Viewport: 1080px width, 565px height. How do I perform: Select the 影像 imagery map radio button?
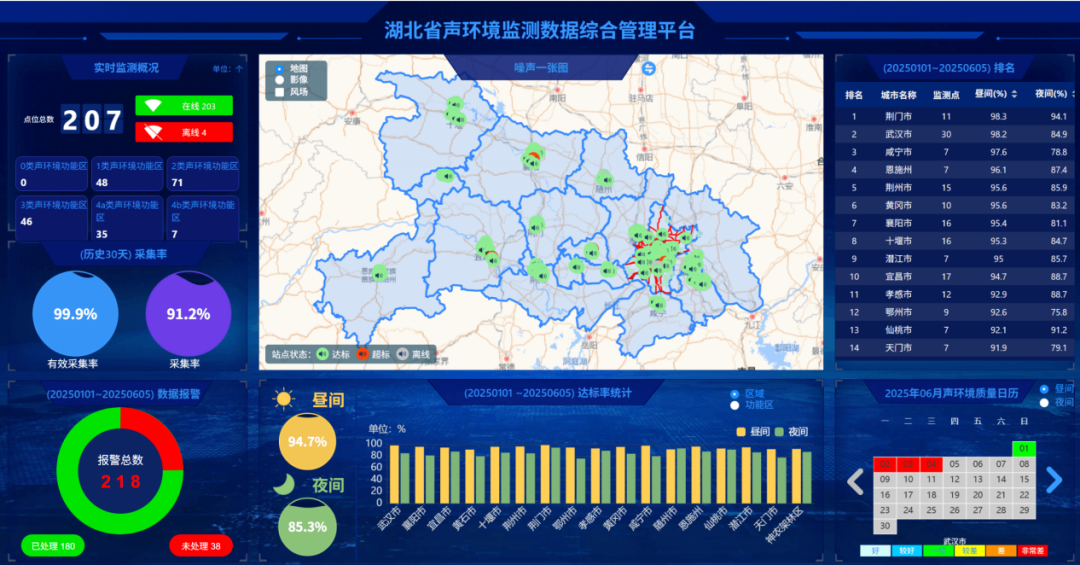tap(280, 80)
